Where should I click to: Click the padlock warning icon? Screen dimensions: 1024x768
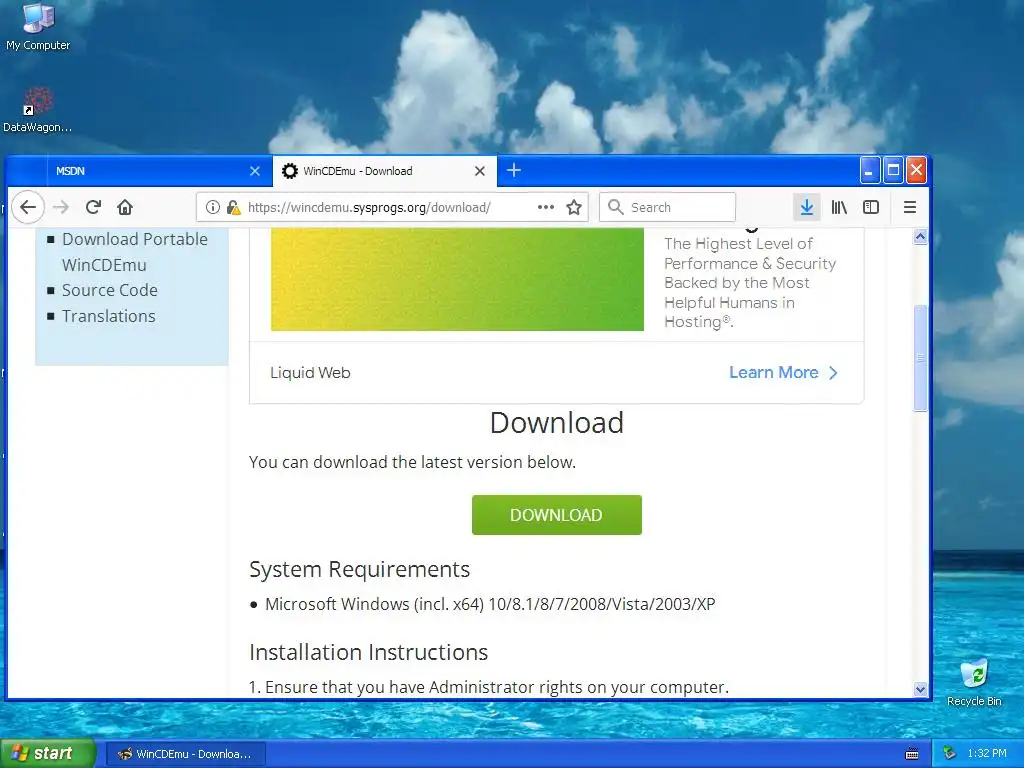tap(233, 207)
